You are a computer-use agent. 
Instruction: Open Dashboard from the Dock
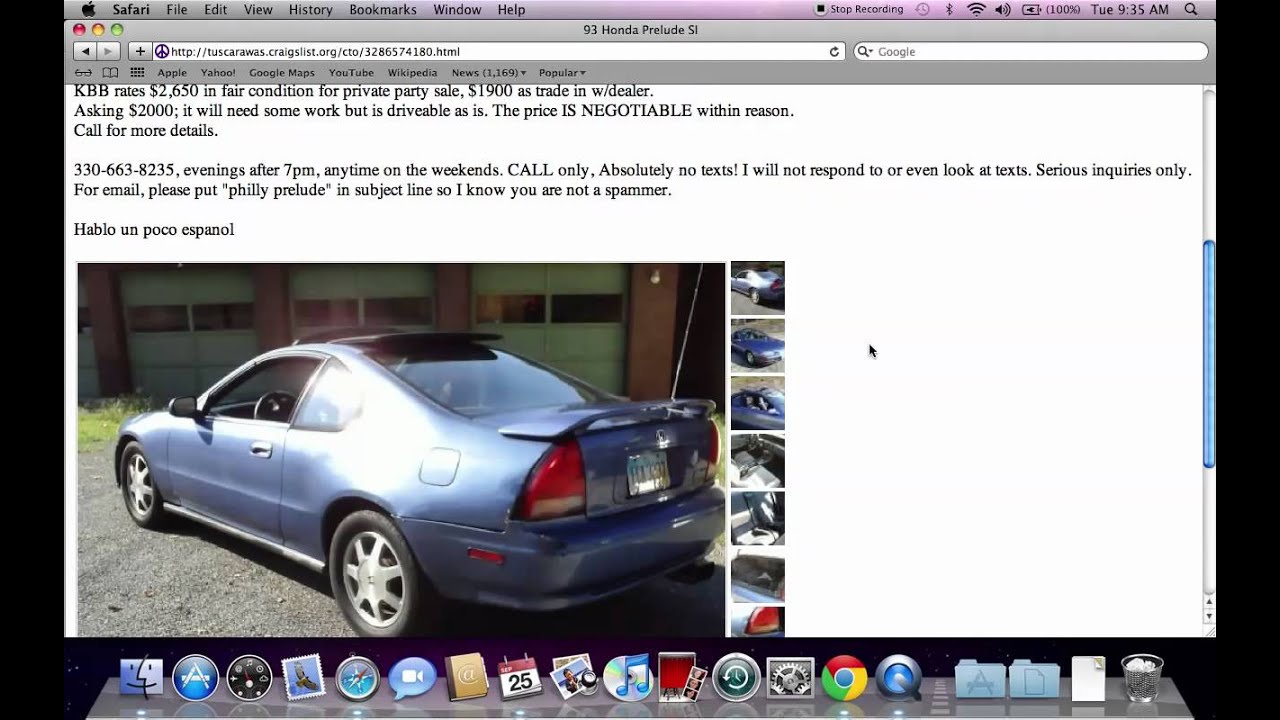coord(249,678)
